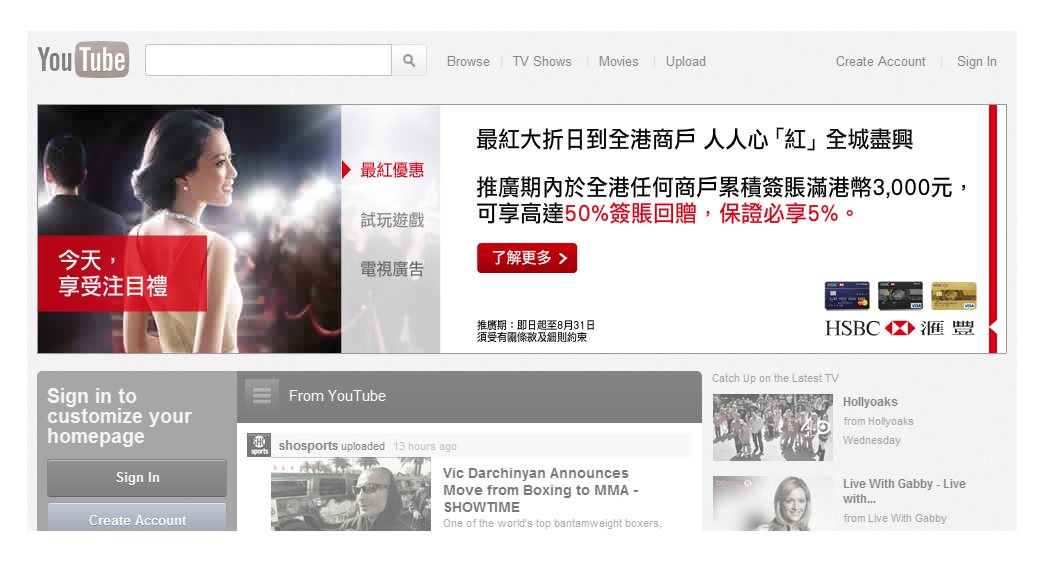Click the 推廣期 promotion period fine print
The width and height of the screenshot is (1044, 562).
pyautogui.click(x=535, y=331)
